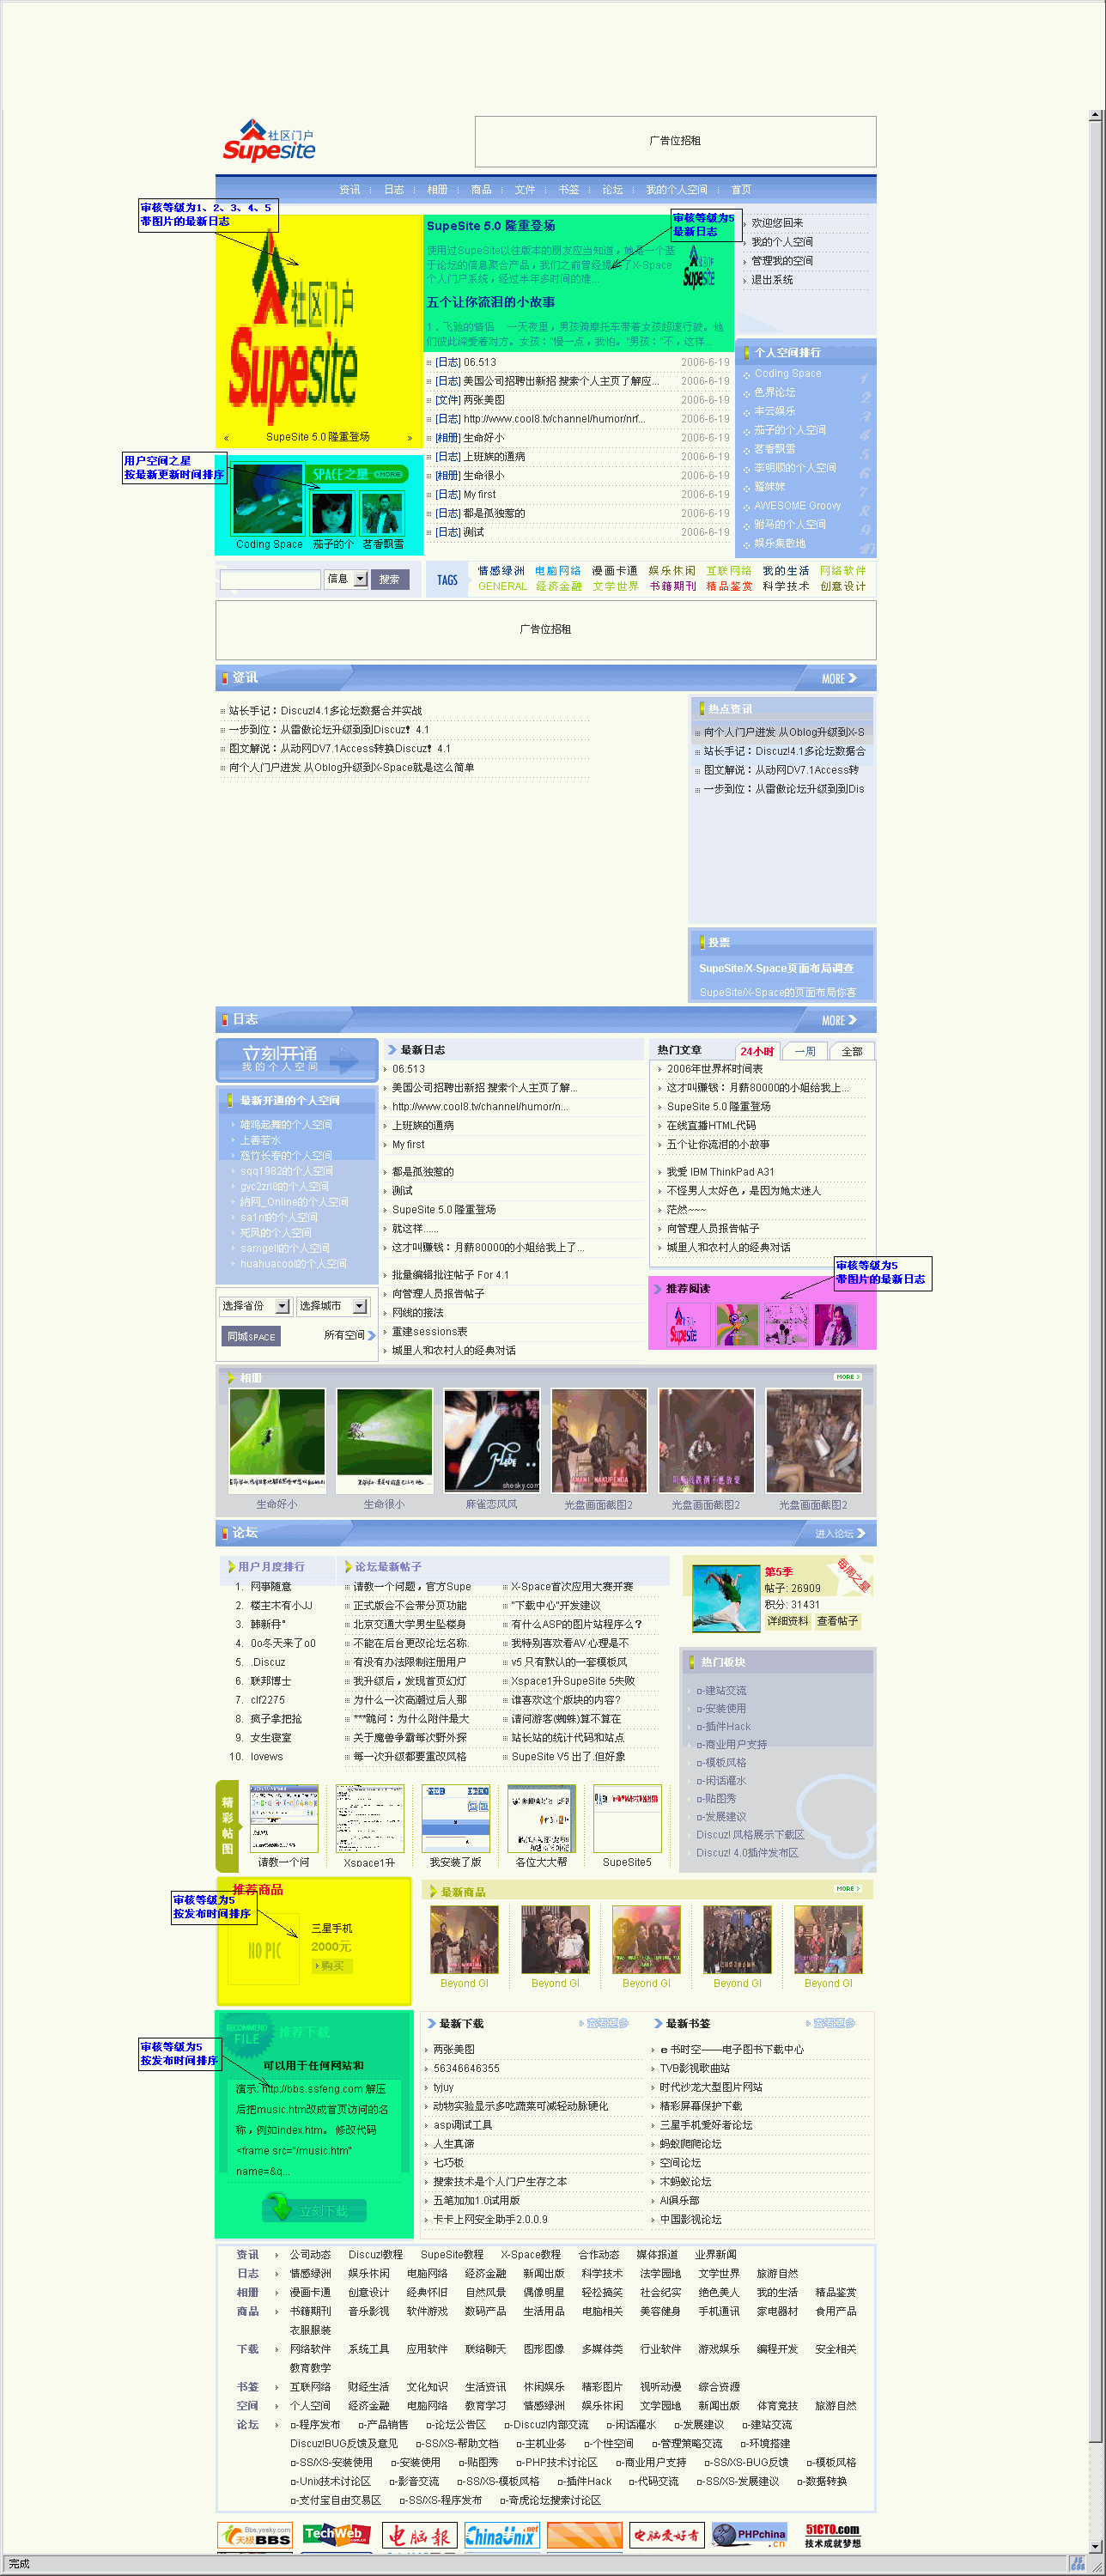The height and width of the screenshot is (2576, 1106).
Task: Open the 我安装了版 featured post image
Action: (x=456, y=1819)
